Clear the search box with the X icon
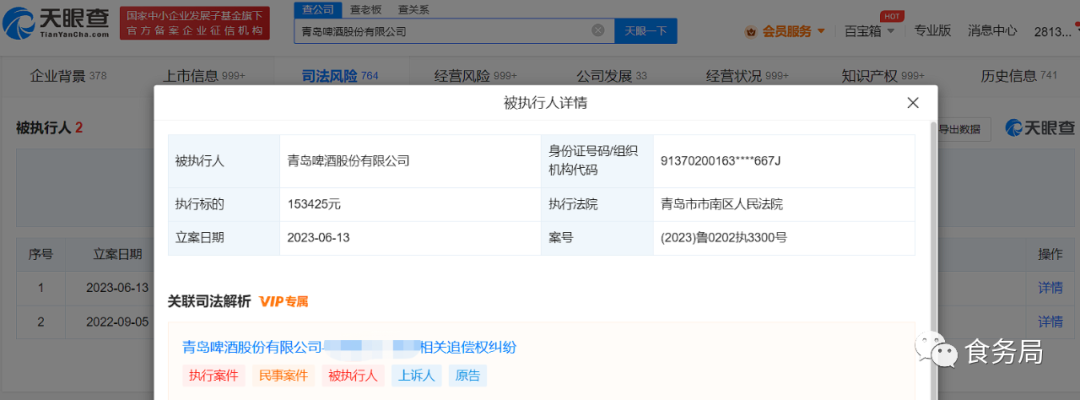Viewport: 1080px width, 400px height. 598,30
